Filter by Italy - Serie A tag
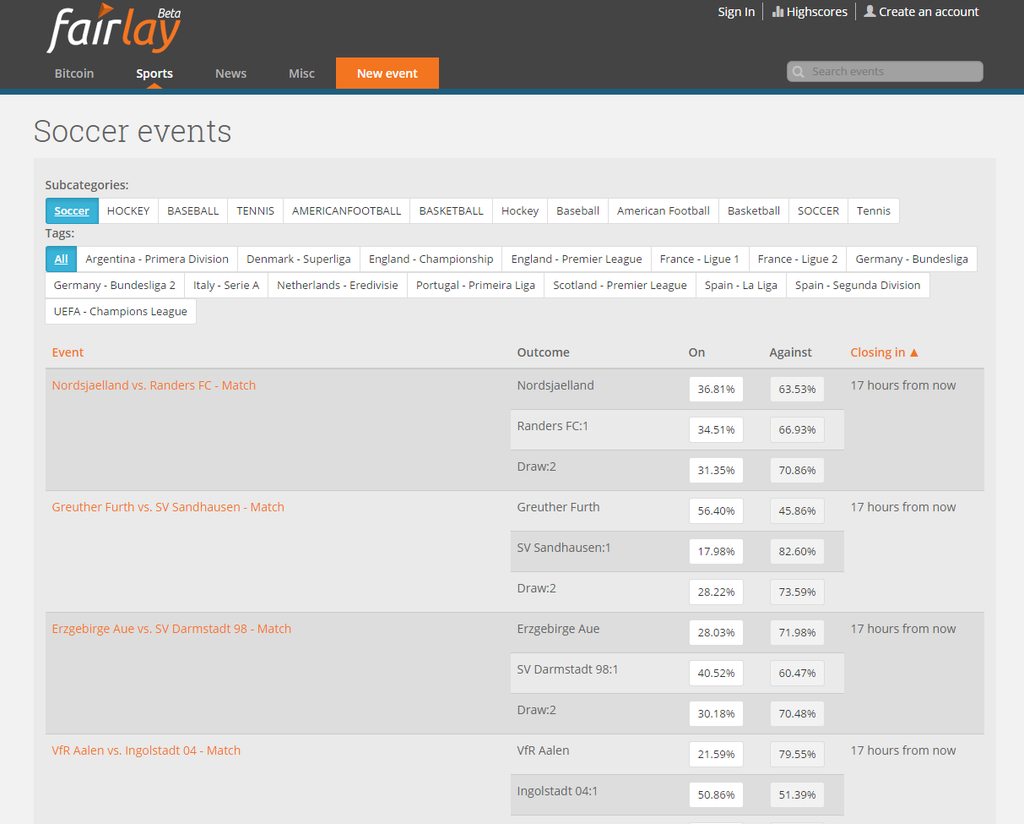1024x824 pixels. [226, 285]
